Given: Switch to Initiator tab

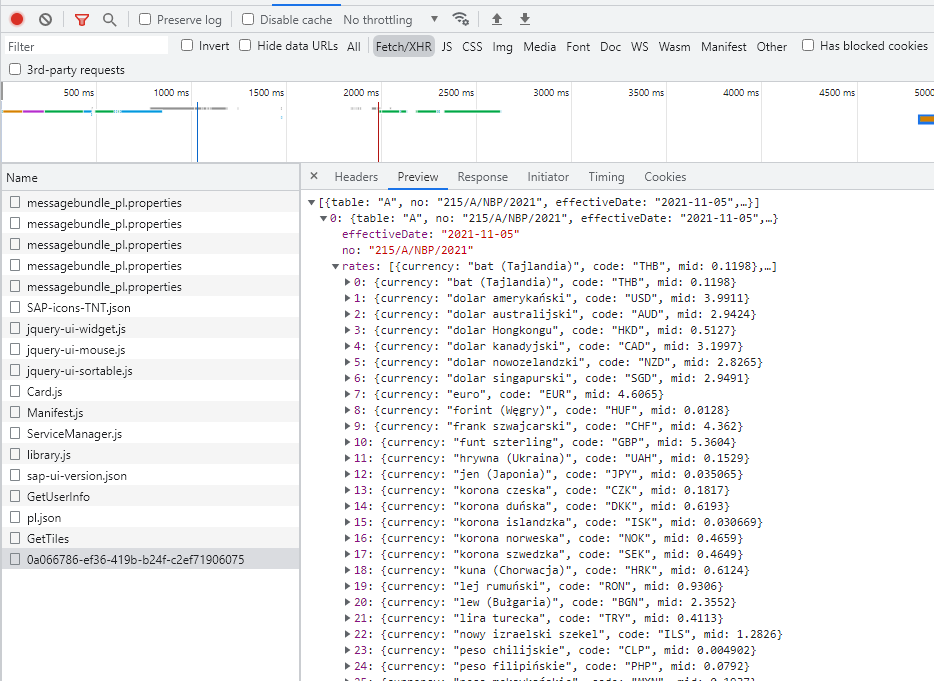Looking at the screenshot, I should click(x=548, y=177).
